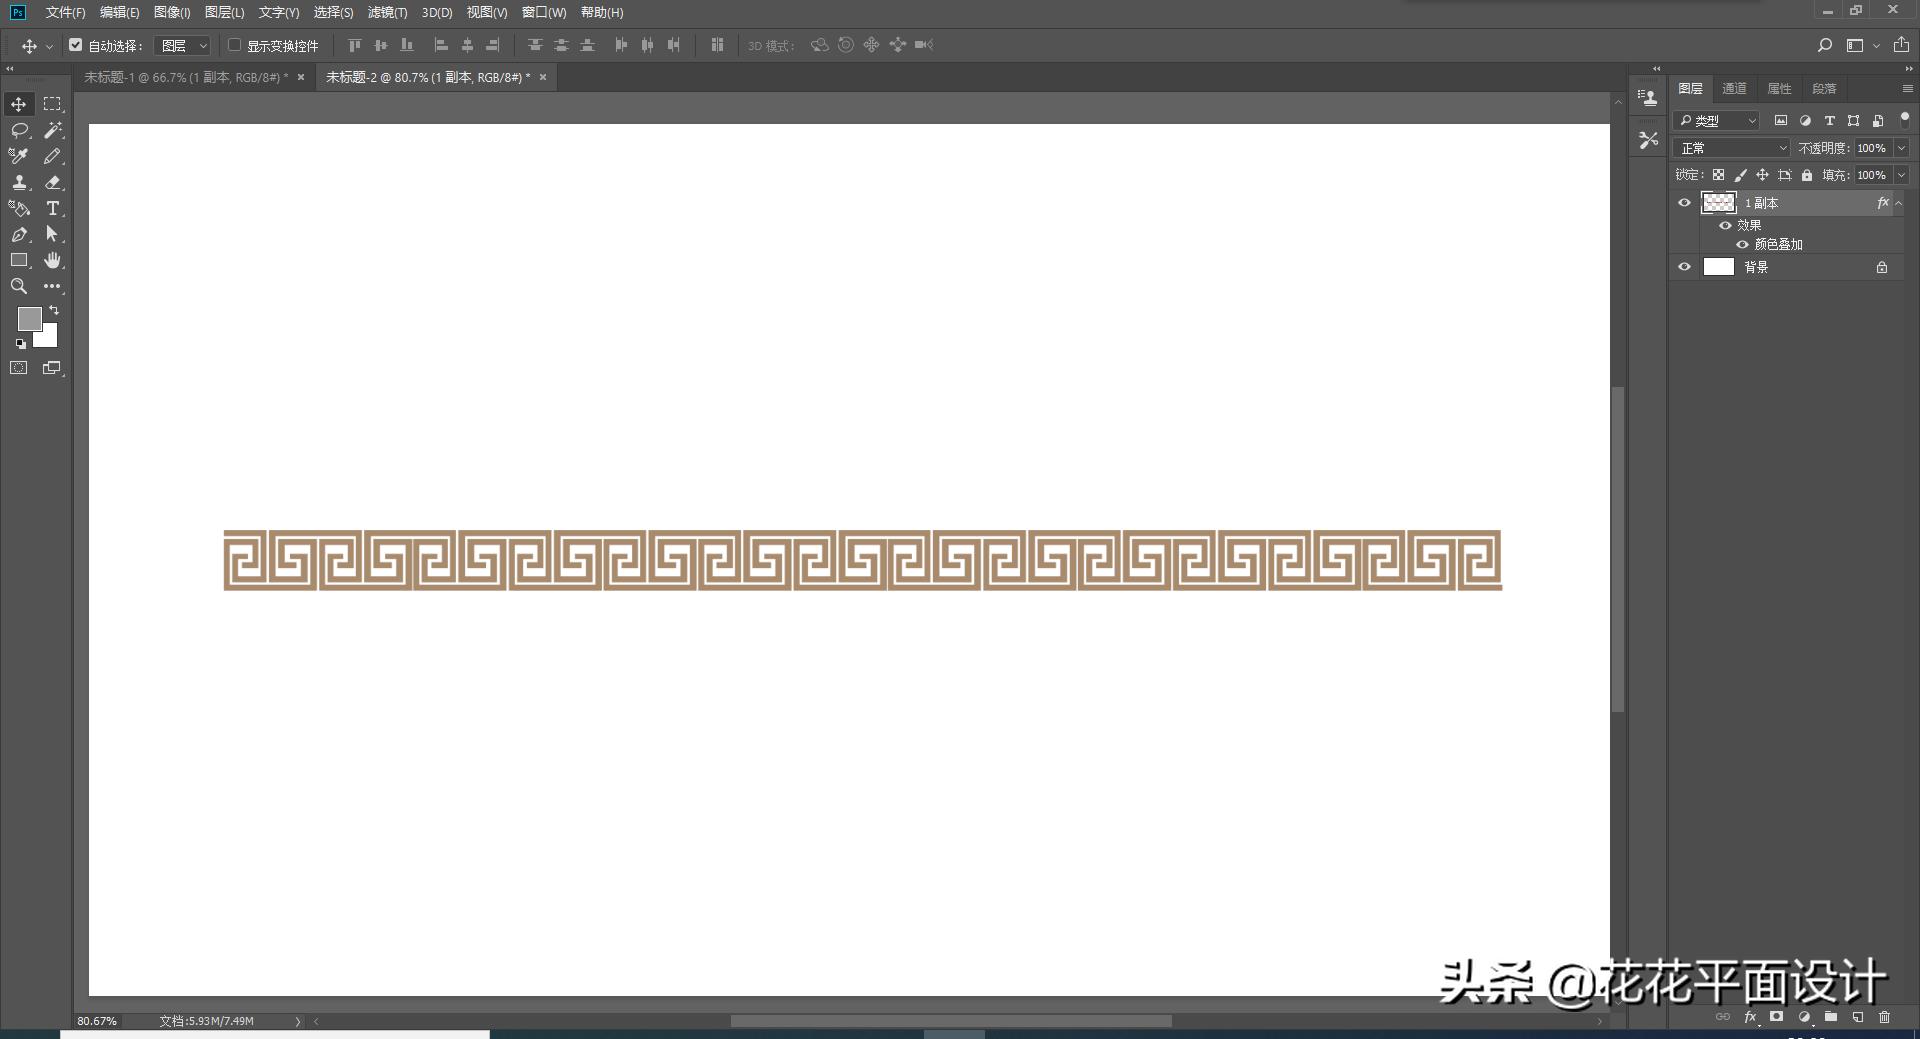
Task: Open the 图层 auto-select target dropdown
Action: click(183, 46)
